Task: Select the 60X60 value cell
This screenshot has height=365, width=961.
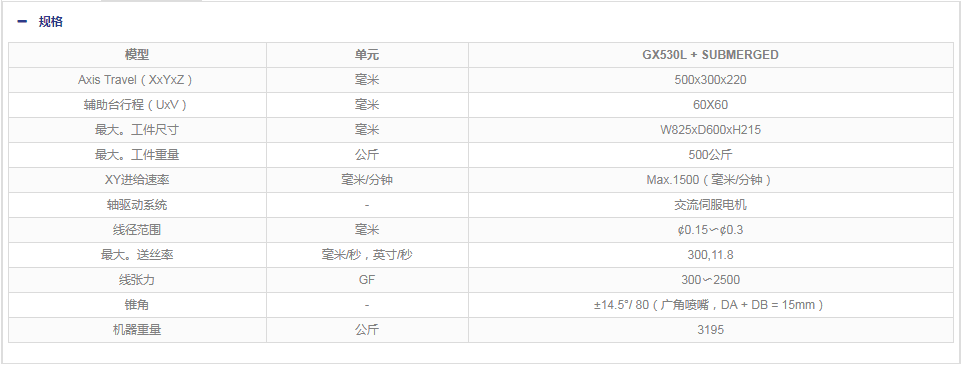Action: point(710,105)
